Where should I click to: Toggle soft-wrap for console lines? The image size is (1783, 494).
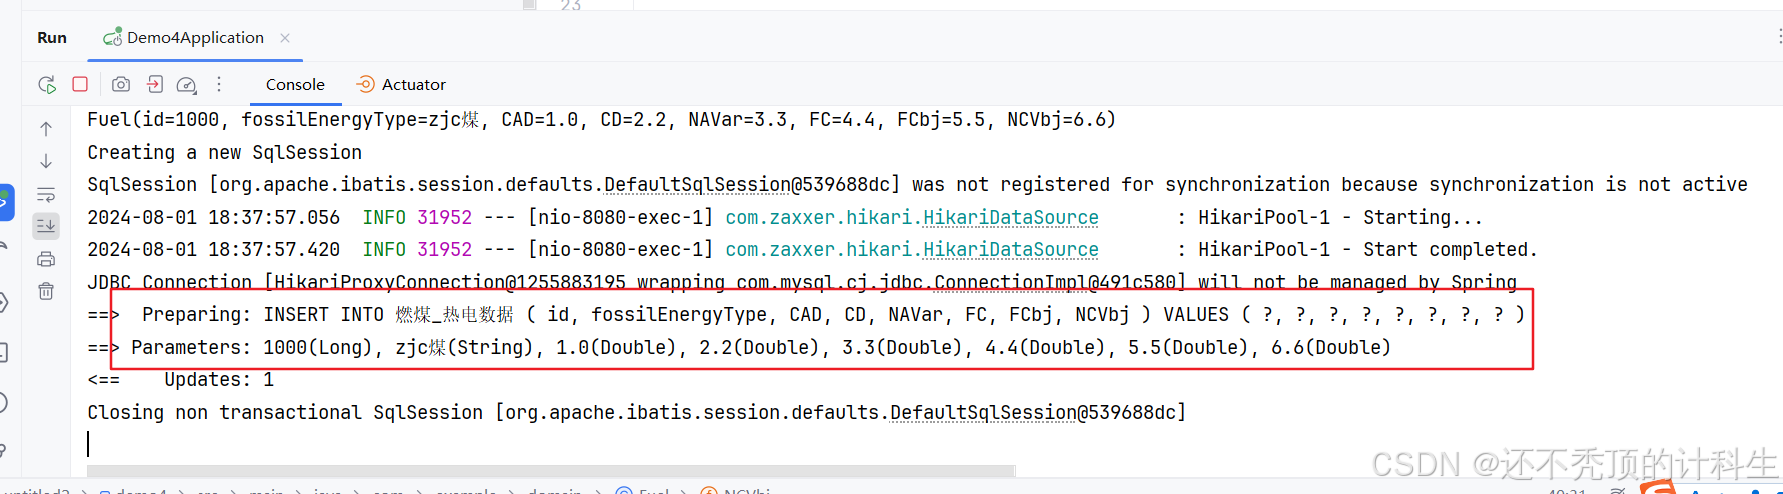(x=46, y=194)
